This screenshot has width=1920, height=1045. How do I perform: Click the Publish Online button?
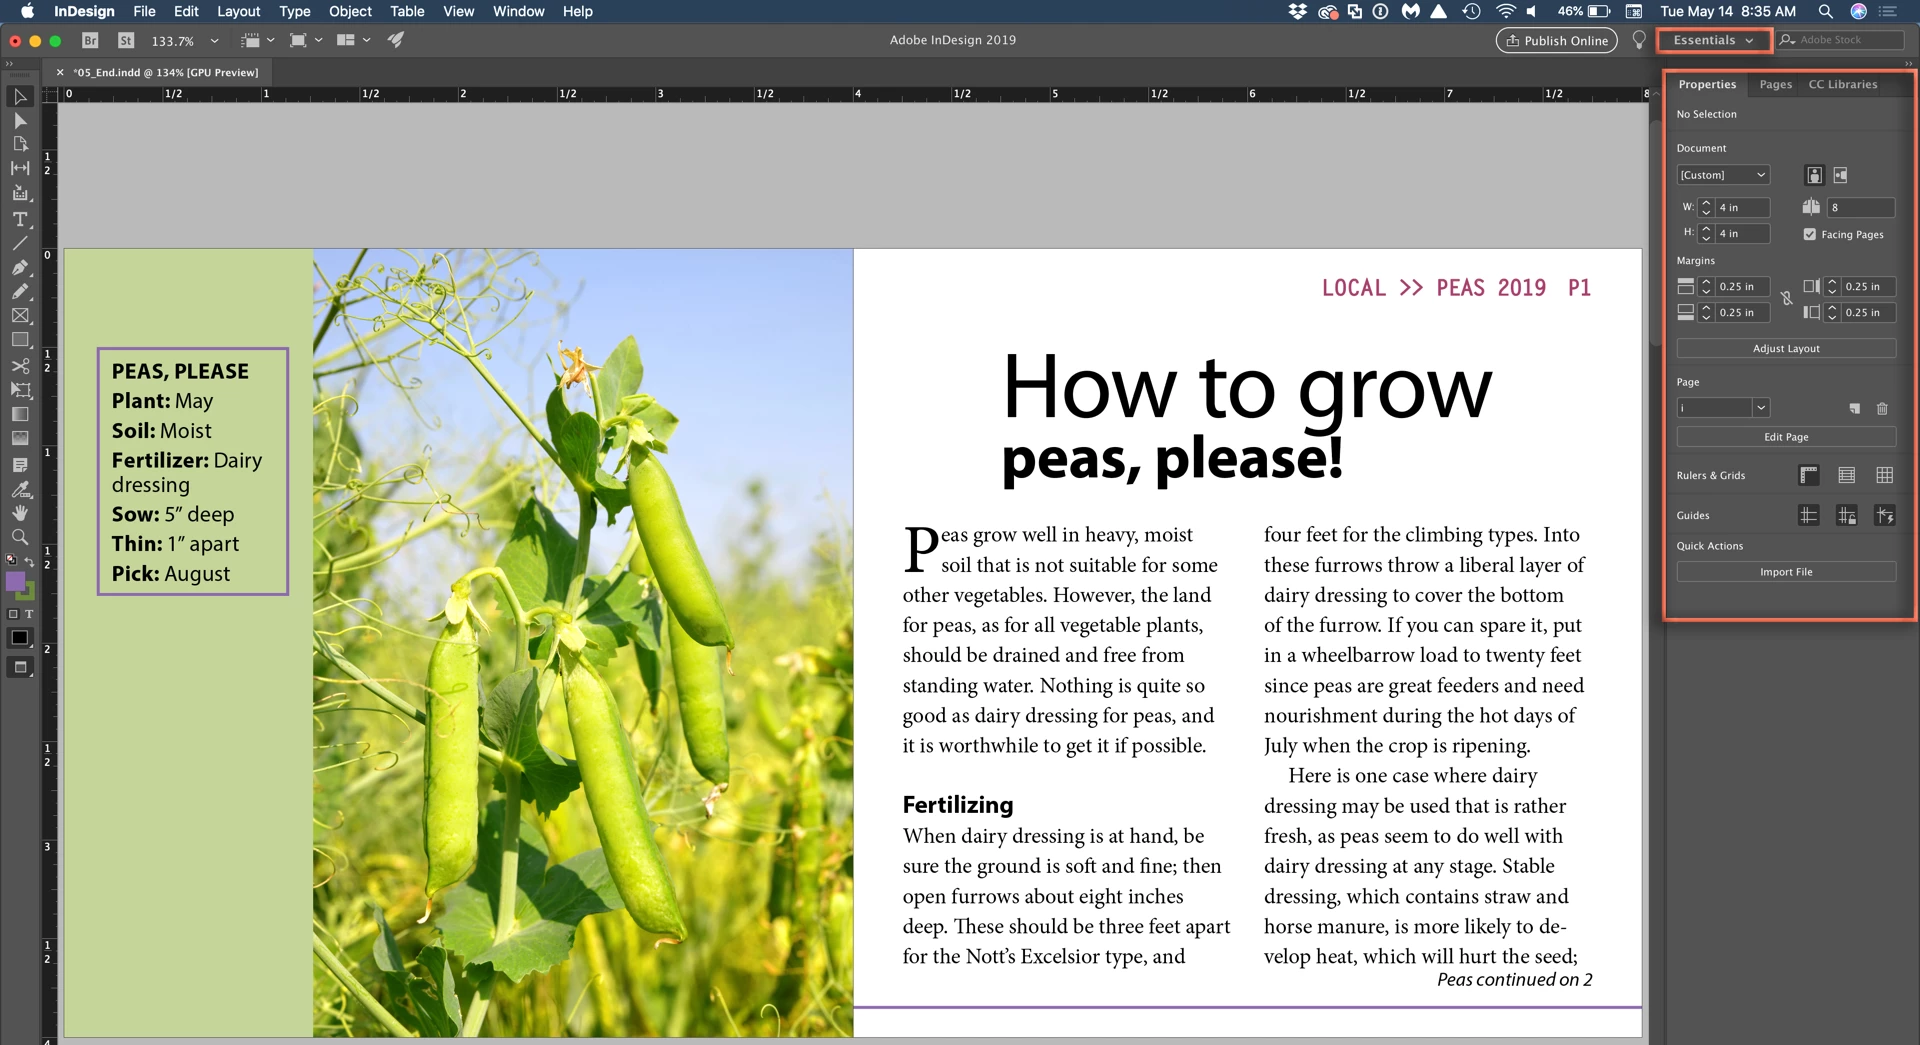coord(1556,40)
